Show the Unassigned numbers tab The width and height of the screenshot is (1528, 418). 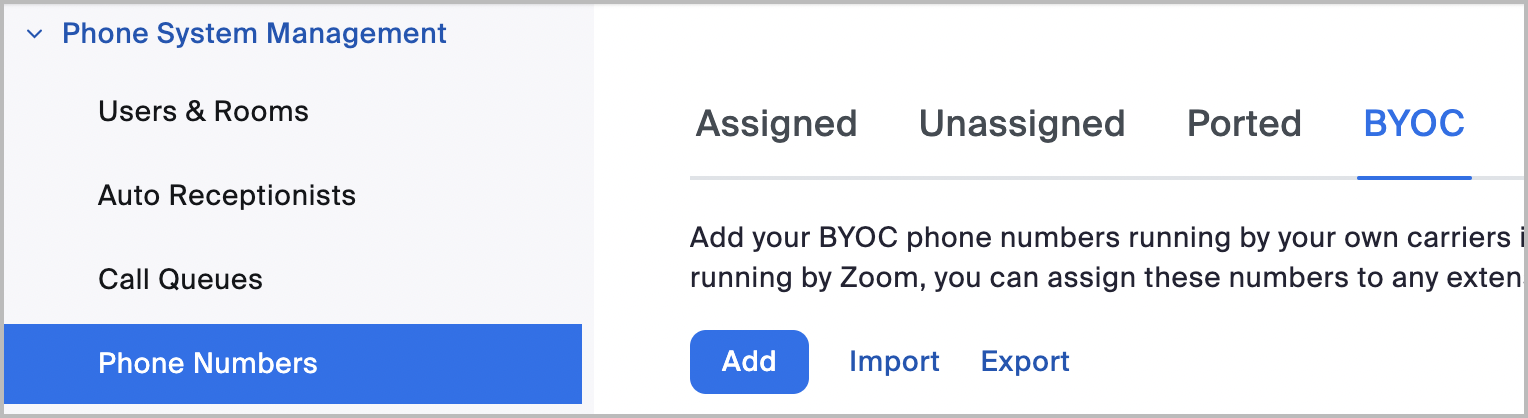1022,124
